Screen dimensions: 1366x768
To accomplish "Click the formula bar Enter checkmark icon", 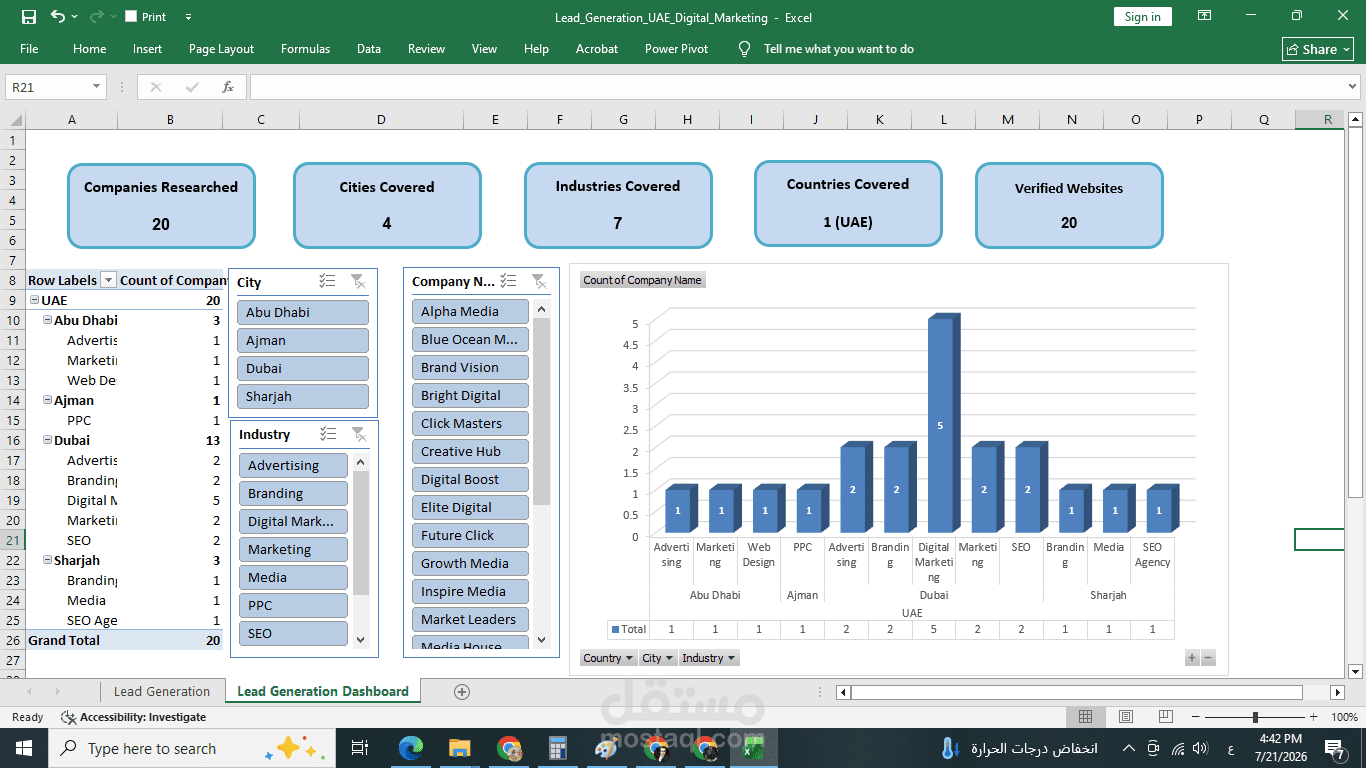I will 192,87.
